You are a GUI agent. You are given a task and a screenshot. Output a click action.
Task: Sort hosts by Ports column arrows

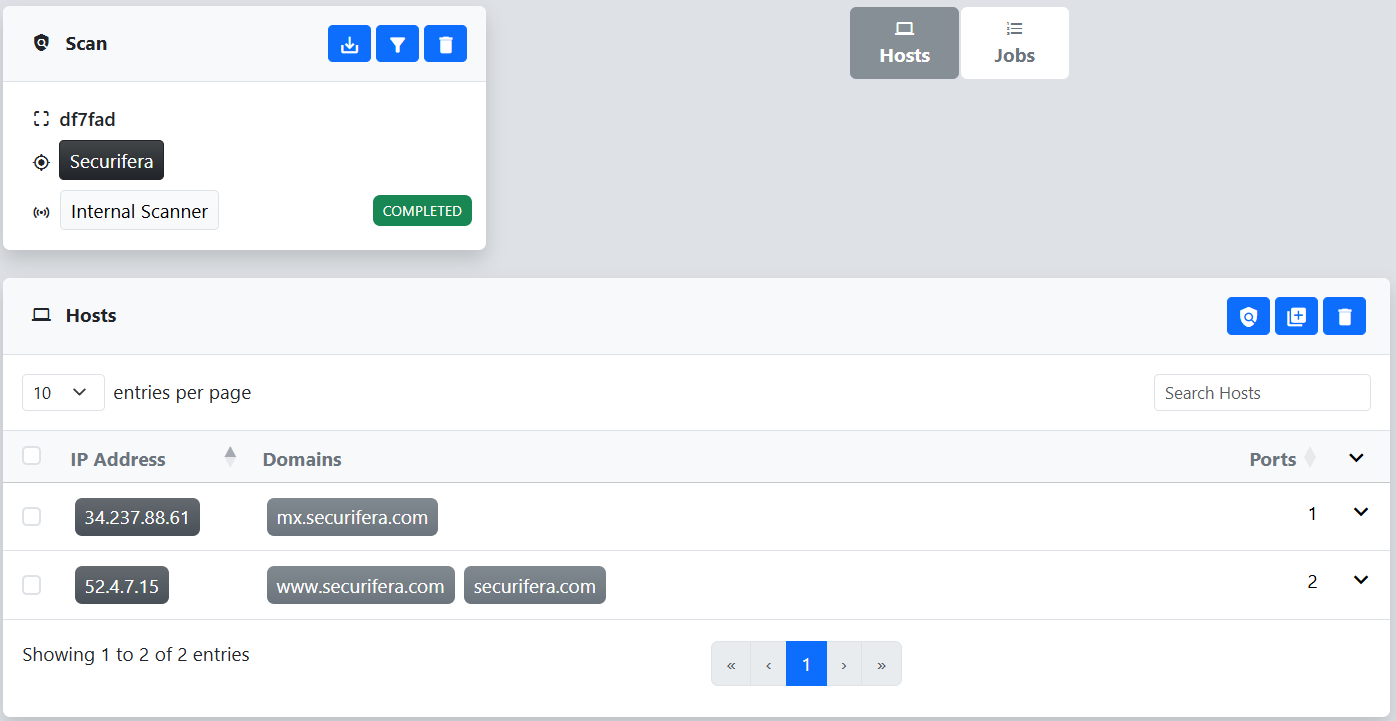[x=1309, y=458]
